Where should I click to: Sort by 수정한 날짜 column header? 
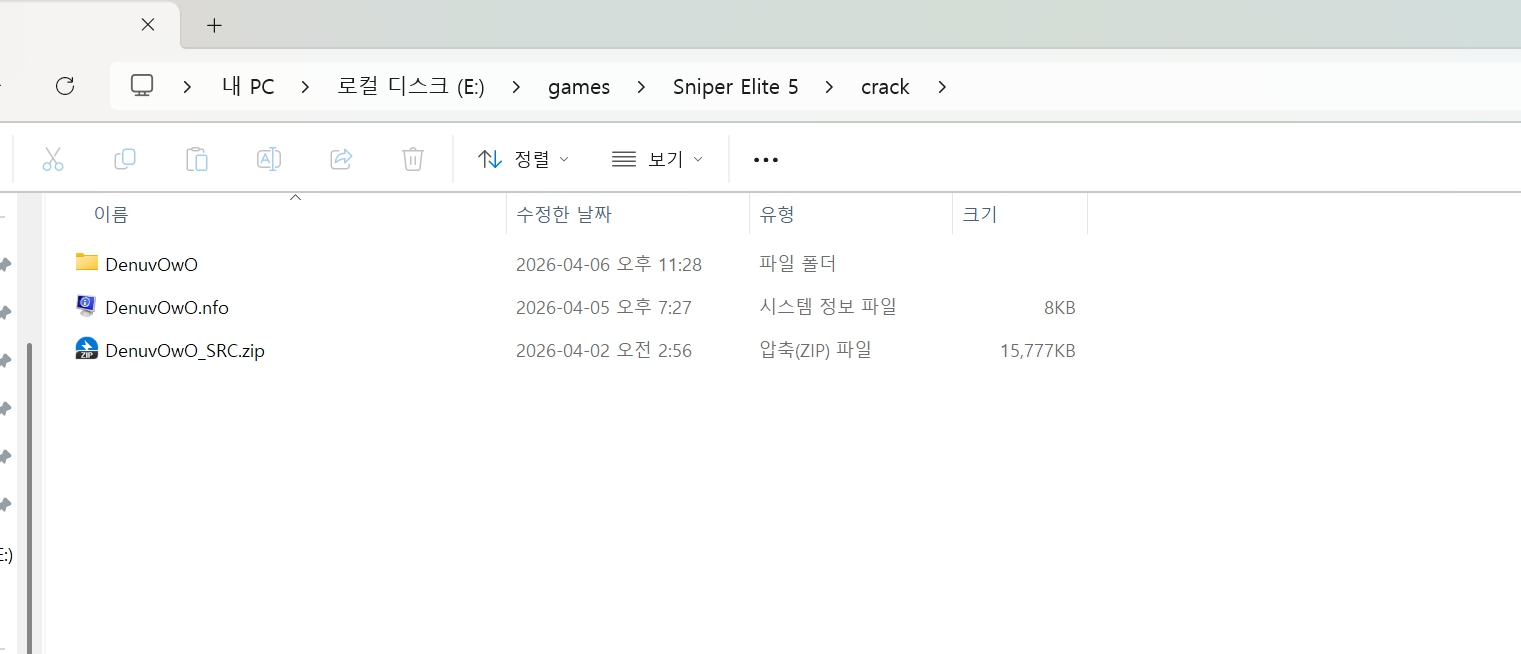point(563,214)
